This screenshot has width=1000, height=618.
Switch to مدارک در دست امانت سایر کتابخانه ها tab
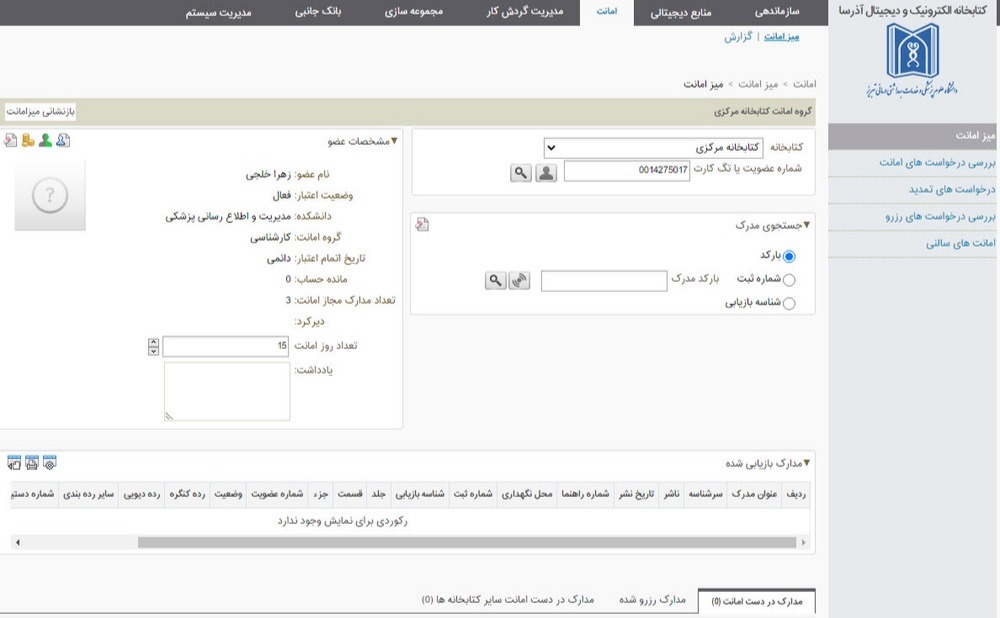(x=508, y=600)
